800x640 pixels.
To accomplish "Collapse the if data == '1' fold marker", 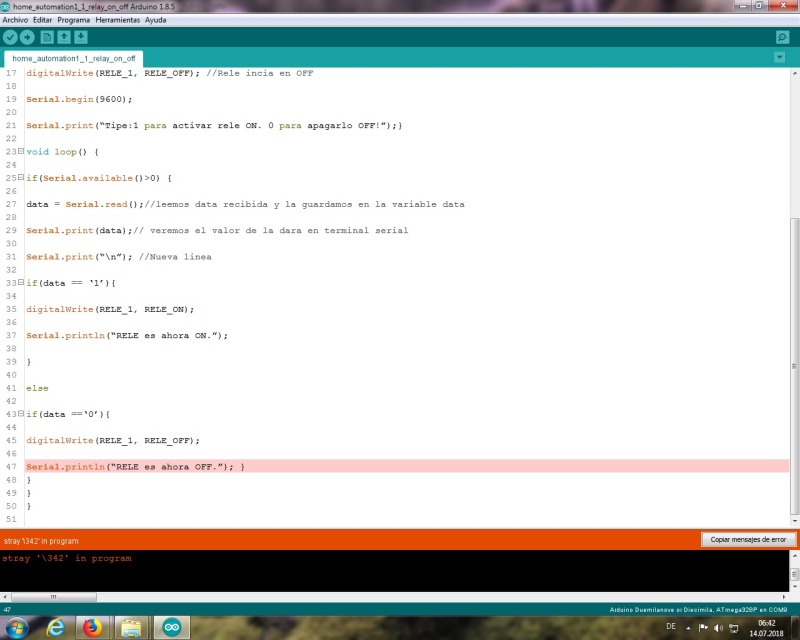I will pyautogui.click(x=21, y=282).
